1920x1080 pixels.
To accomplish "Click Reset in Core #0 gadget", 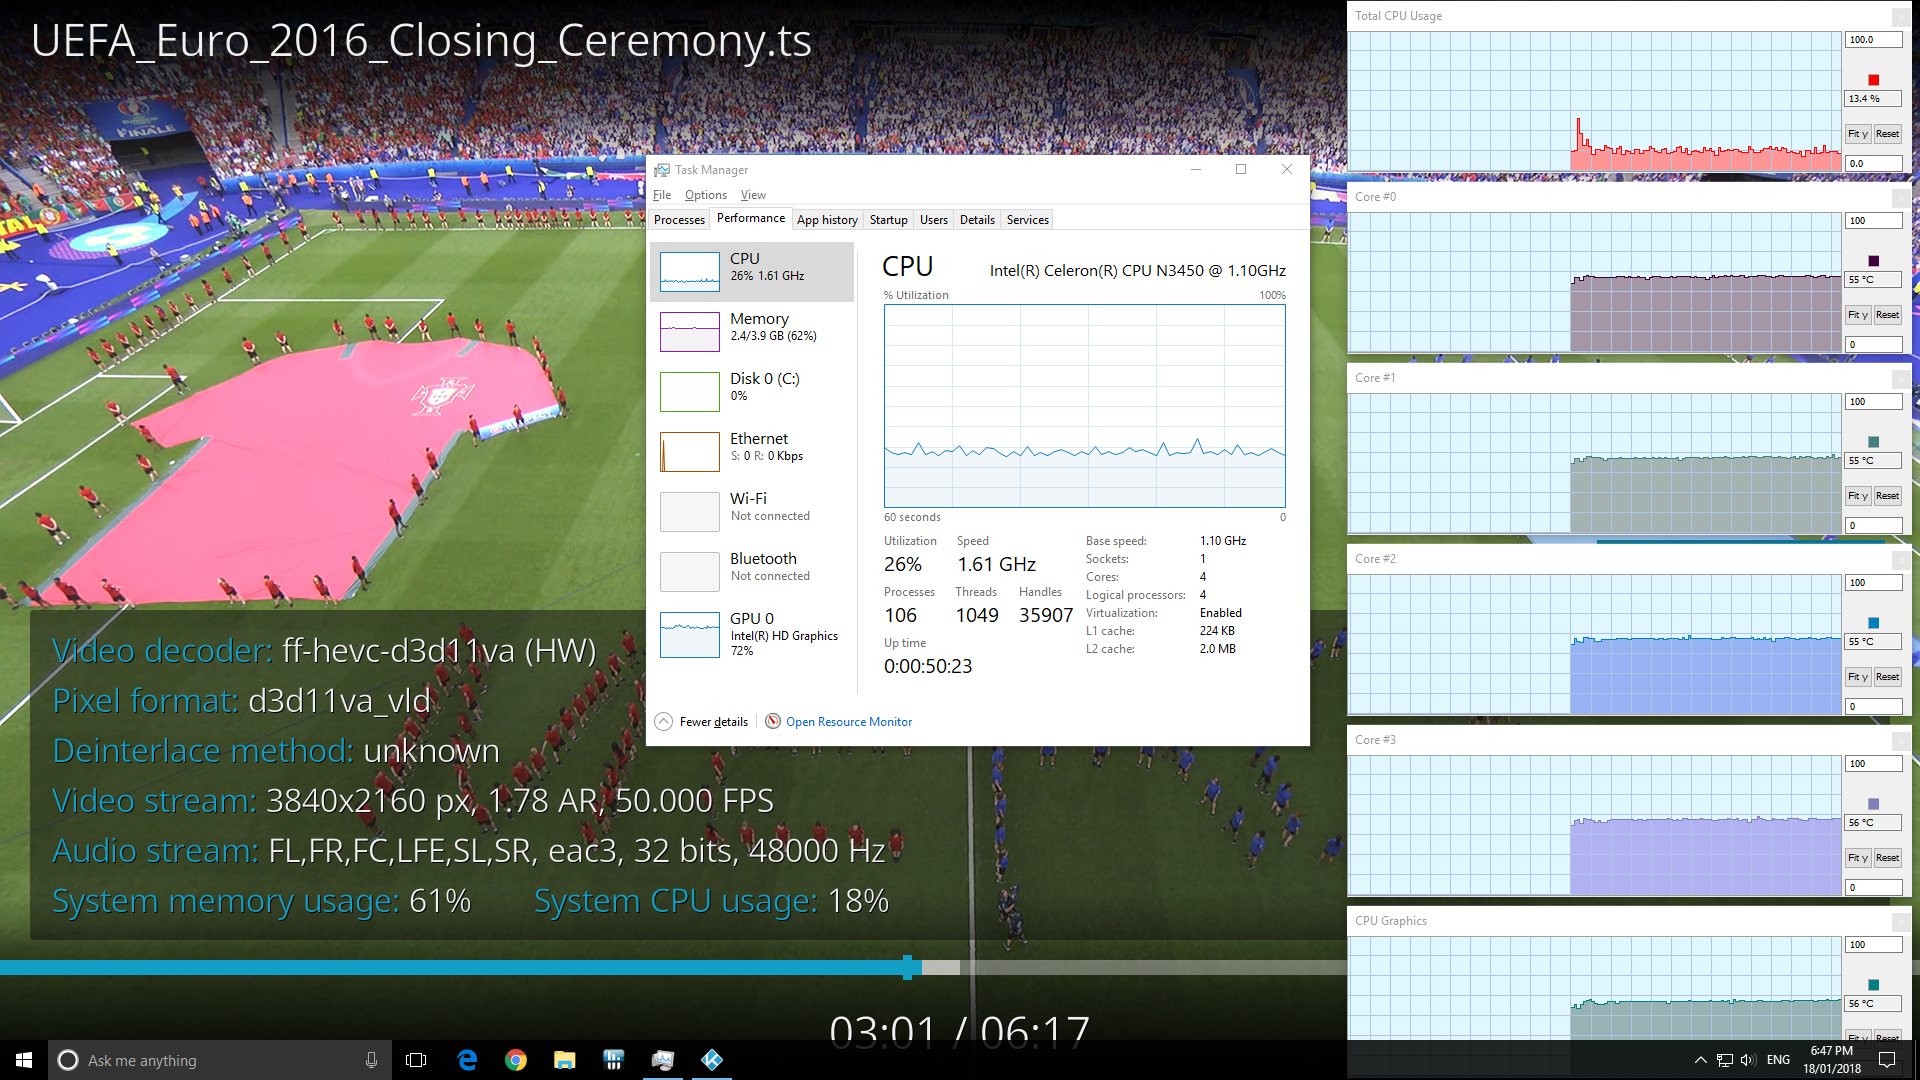I will click(x=1887, y=315).
